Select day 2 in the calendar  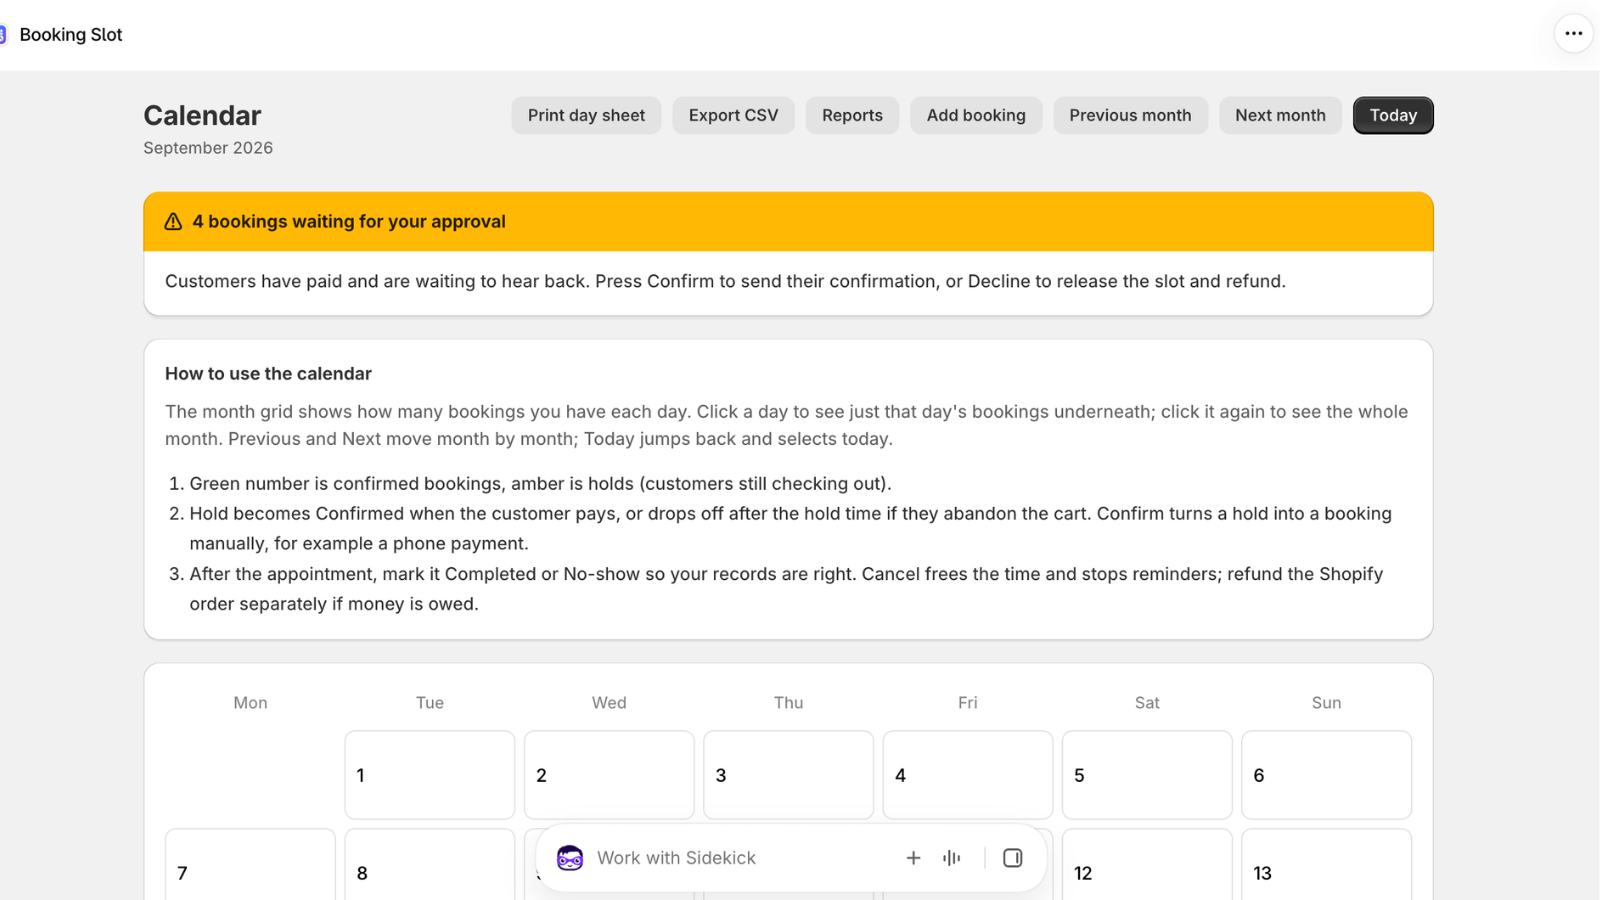click(609, 775)
